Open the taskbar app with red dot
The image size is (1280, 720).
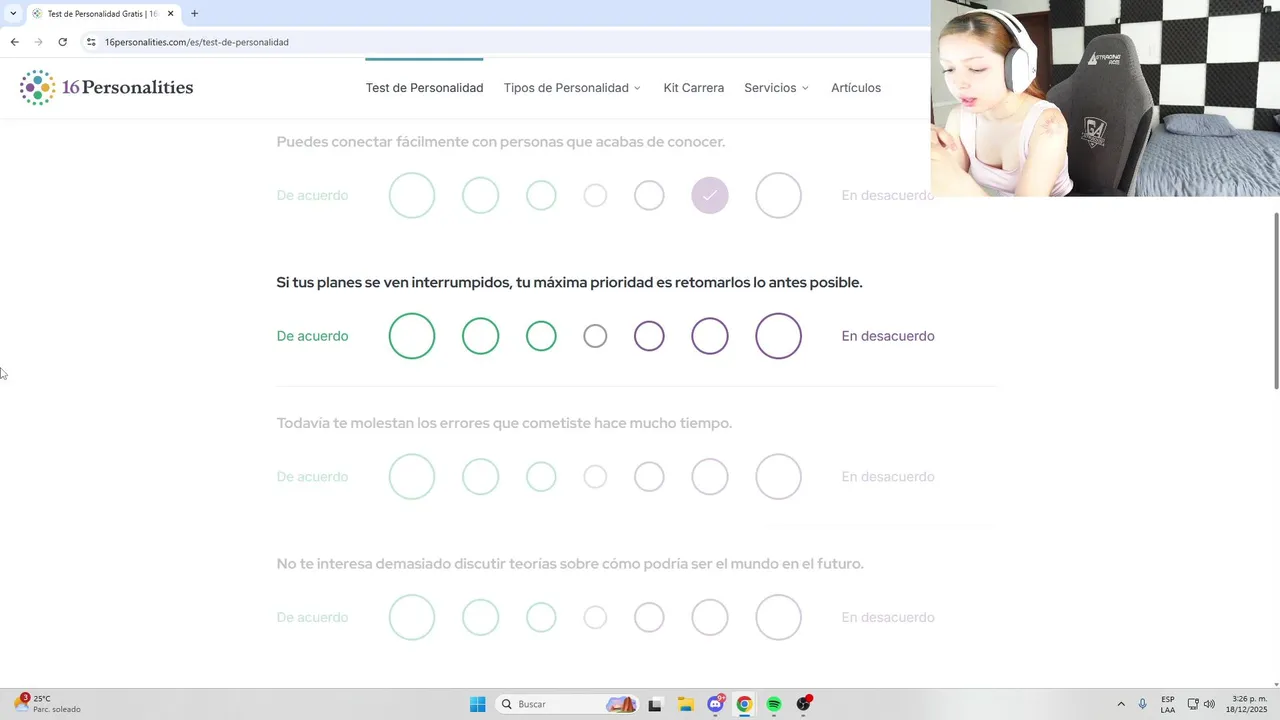pos(804,704)
